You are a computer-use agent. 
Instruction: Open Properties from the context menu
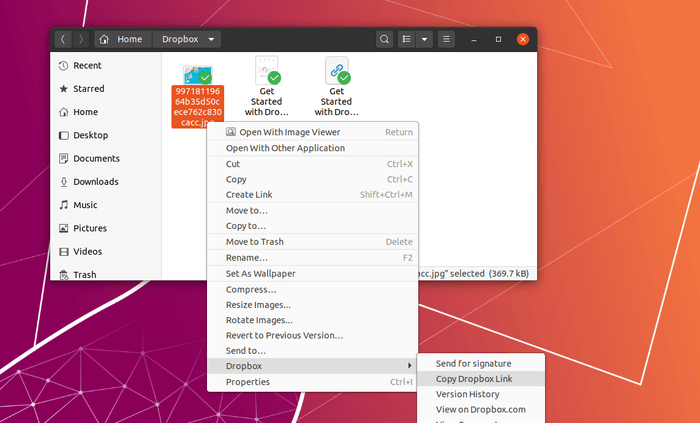tap(312, 382)
